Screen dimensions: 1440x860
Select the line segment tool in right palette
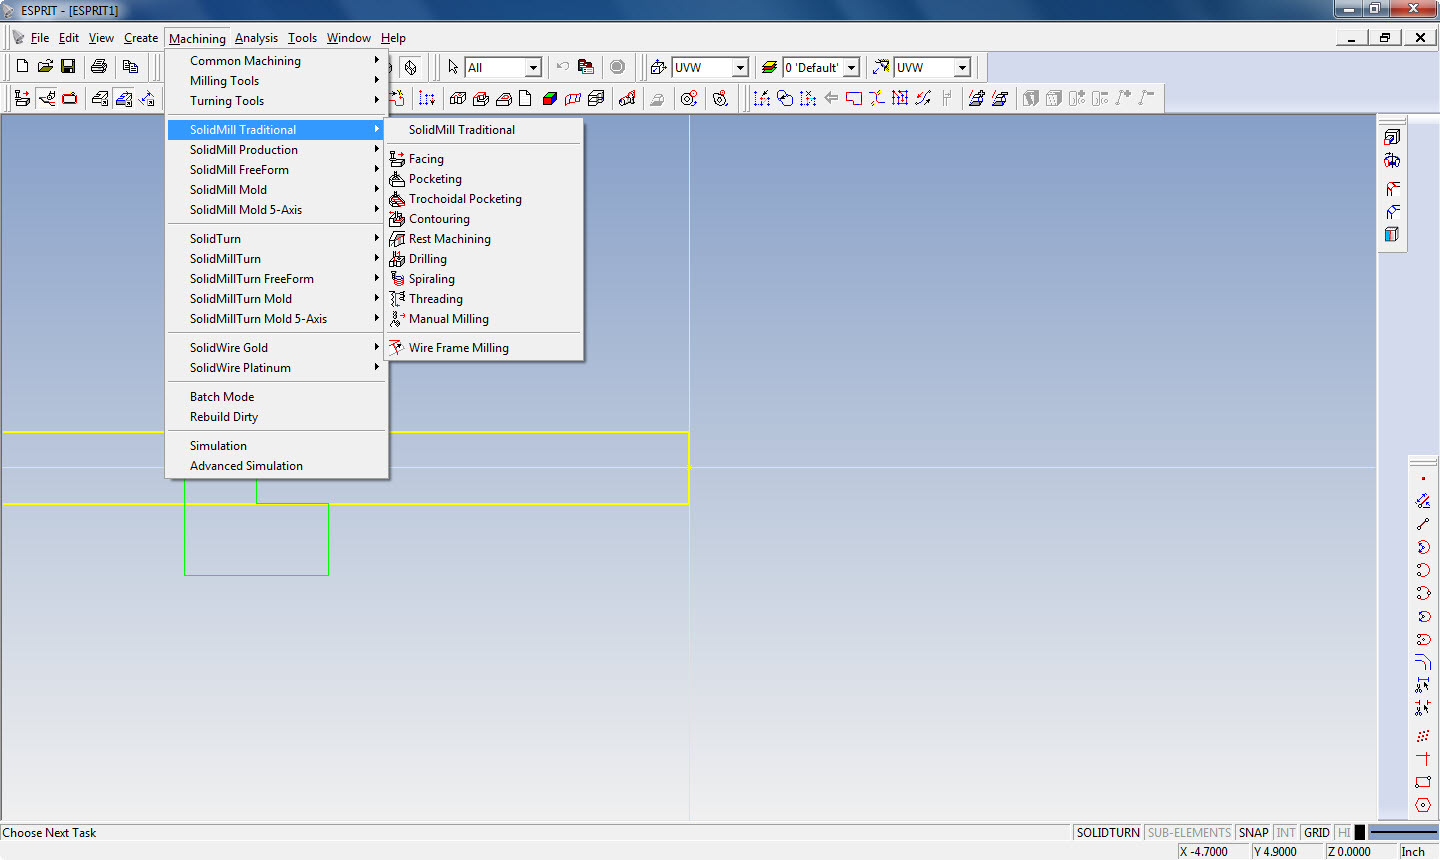click(1423, 524)
